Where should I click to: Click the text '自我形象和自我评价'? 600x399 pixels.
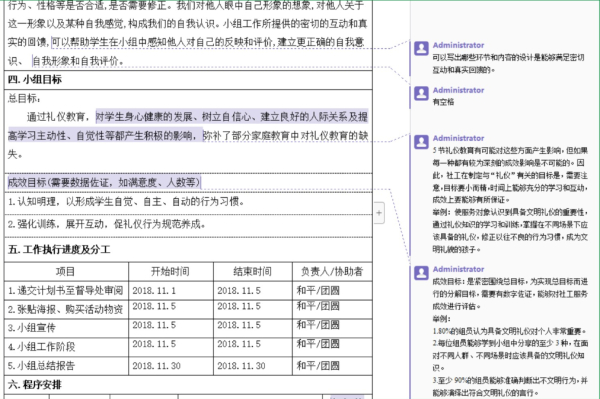click(75, 61)
